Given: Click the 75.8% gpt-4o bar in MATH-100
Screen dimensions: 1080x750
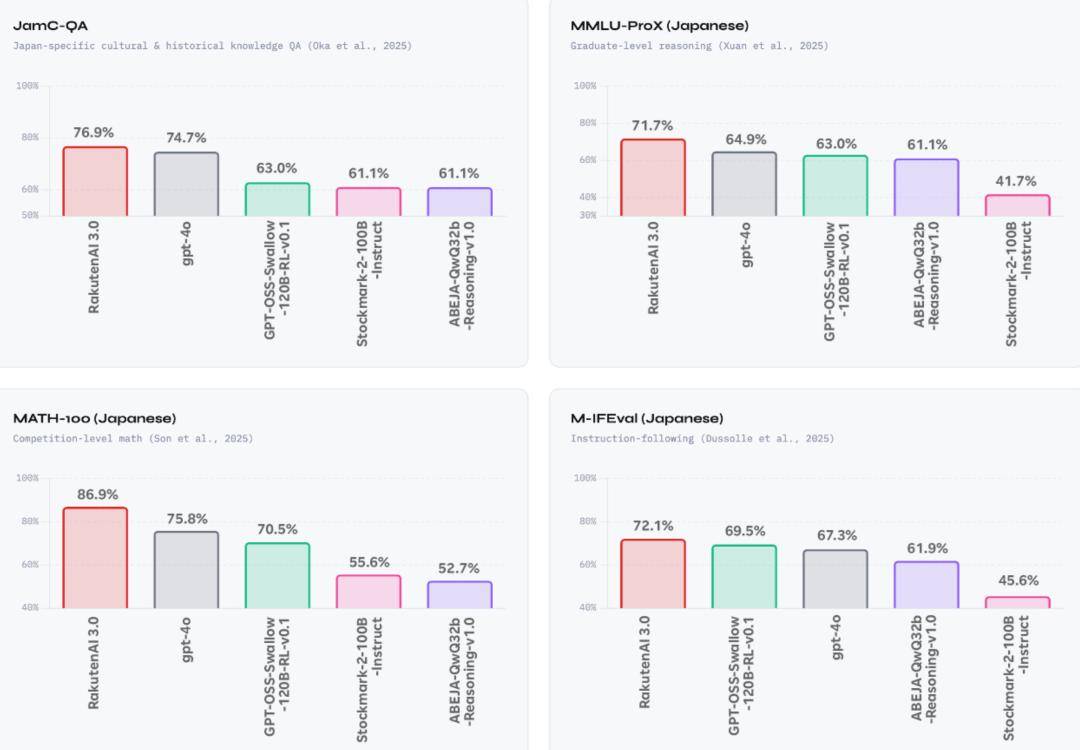Looking at the screenshot, I should click(x=186, y=570).
